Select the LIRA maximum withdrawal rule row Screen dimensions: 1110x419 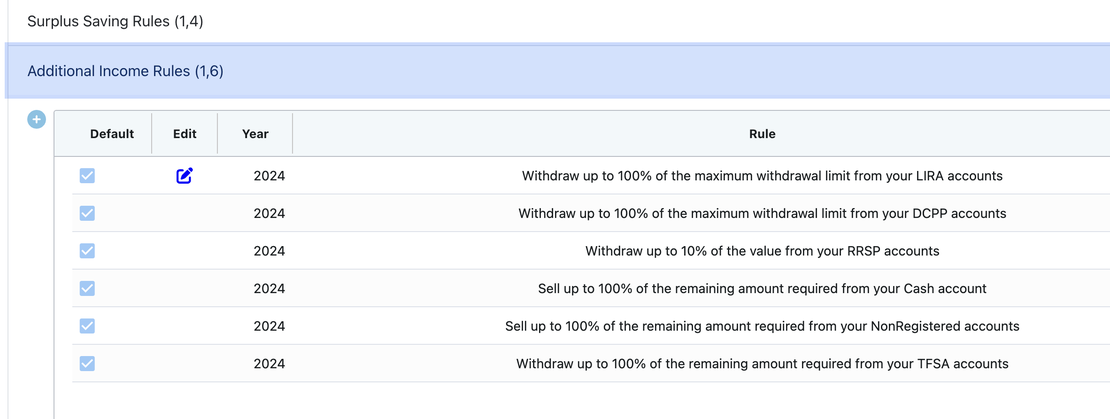tap(762, 176)
